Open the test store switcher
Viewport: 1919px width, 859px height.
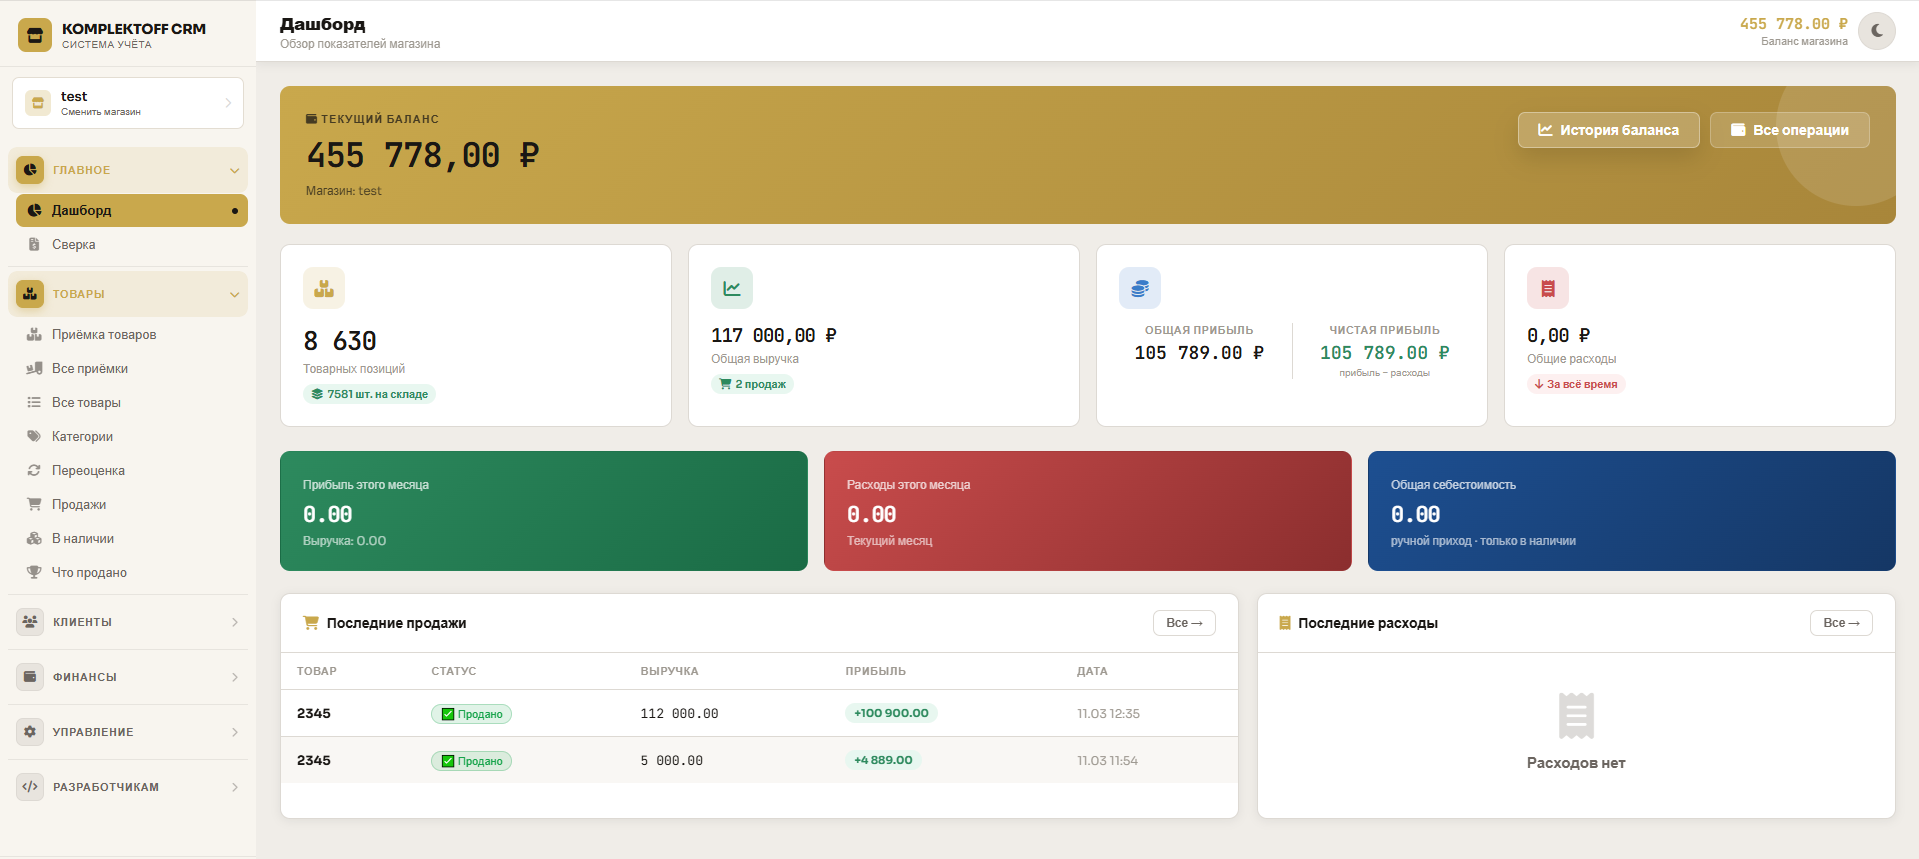coord(128,103)
